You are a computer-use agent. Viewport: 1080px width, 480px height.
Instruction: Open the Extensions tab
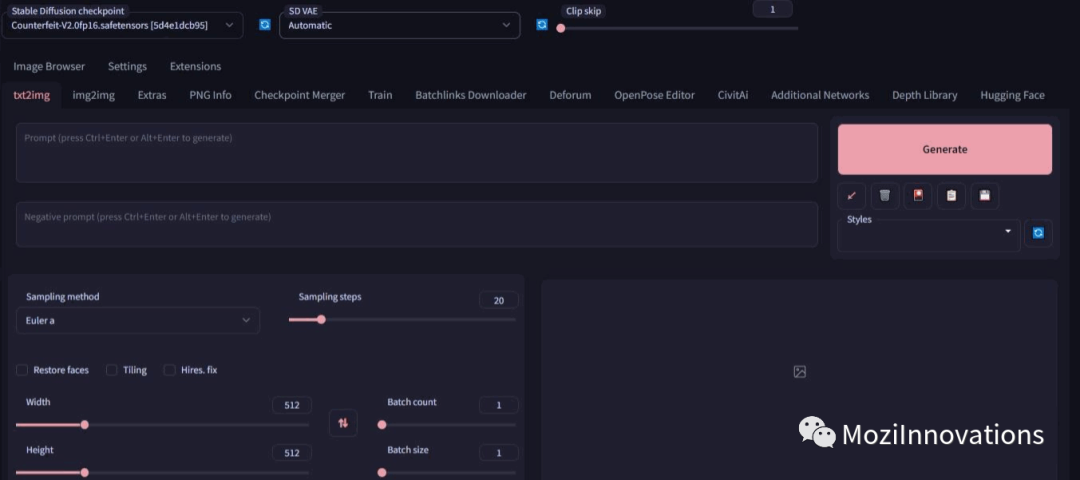[x=196, y=66]
